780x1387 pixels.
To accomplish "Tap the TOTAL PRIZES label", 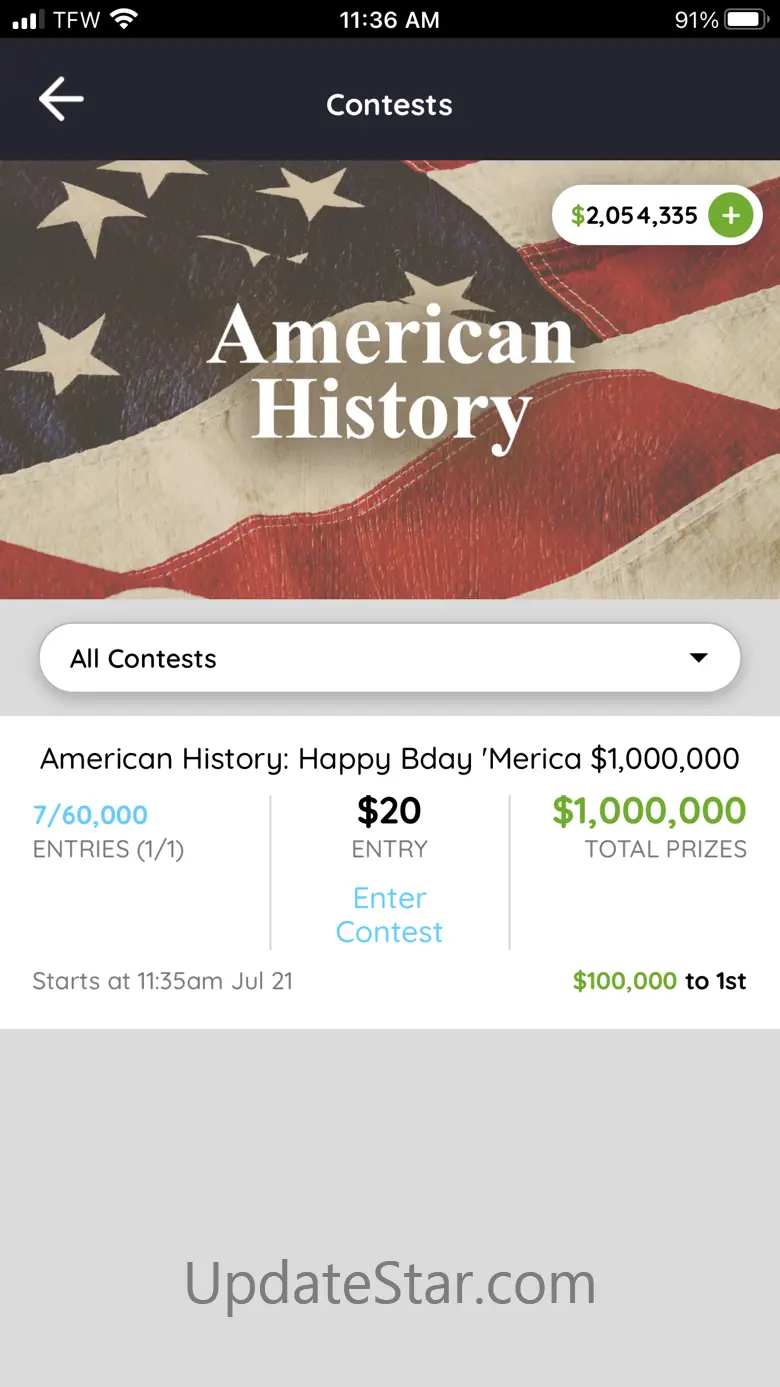I will pos(665,849).
